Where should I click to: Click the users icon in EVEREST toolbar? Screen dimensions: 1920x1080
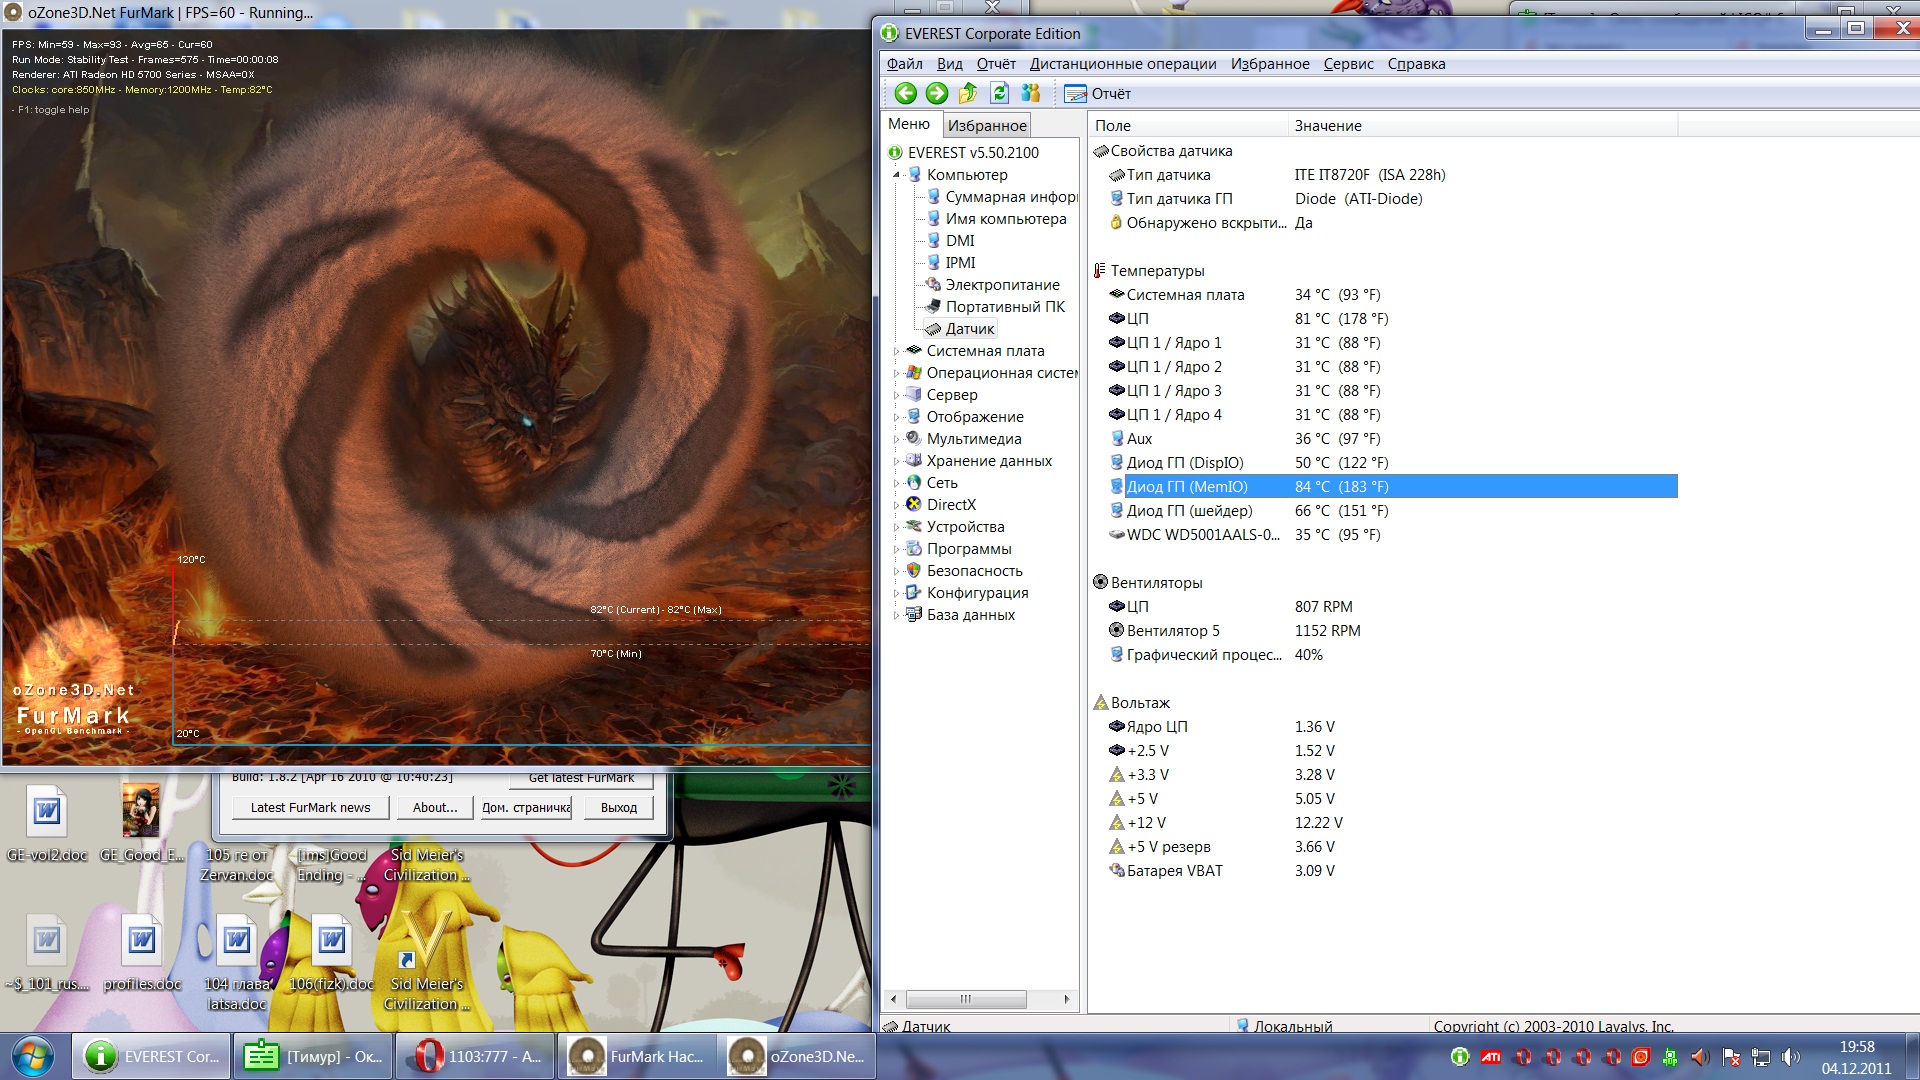[x=1031, y=93]
